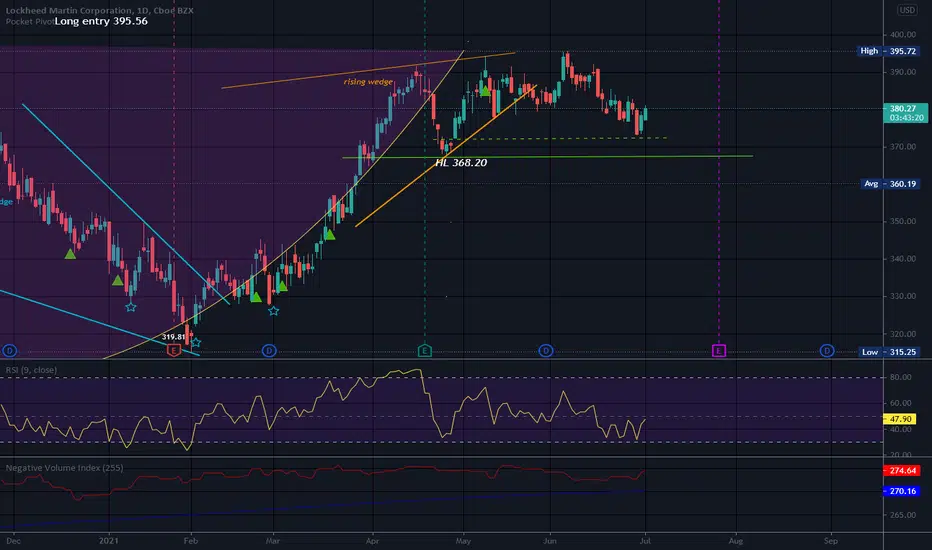Click the 400.00 price axis label

pyautogui.click(x=903, y=34)
